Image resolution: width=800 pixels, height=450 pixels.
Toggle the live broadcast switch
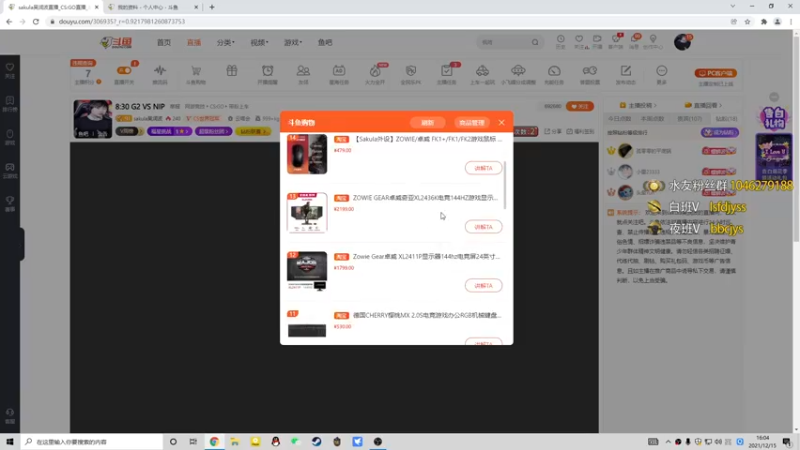click(124, 71)
